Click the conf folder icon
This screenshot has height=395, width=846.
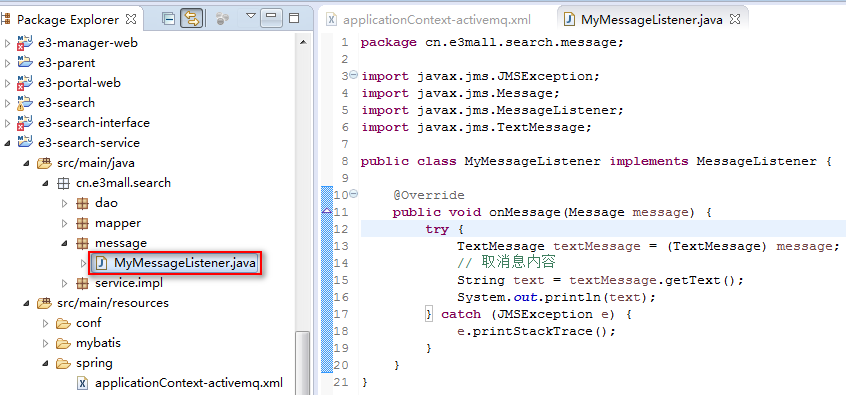64,324
